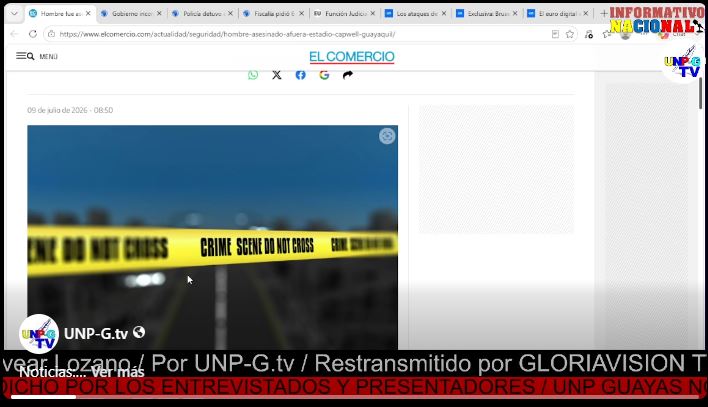The image size is (708, 407).
Task: Open the reader view icon in address bar
Action: click(555, 34)
